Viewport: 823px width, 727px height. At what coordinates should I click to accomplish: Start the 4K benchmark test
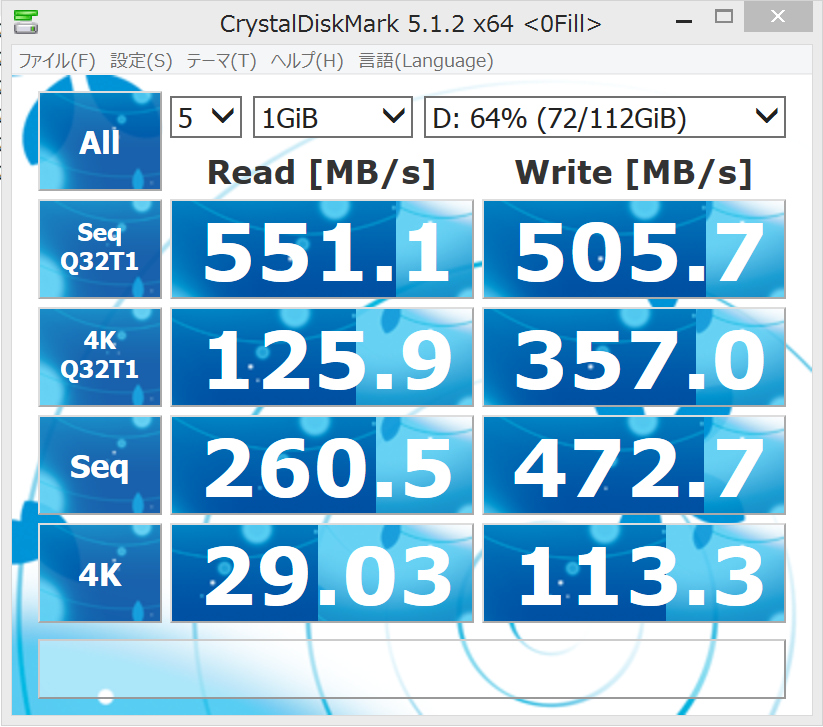point(100,573)
